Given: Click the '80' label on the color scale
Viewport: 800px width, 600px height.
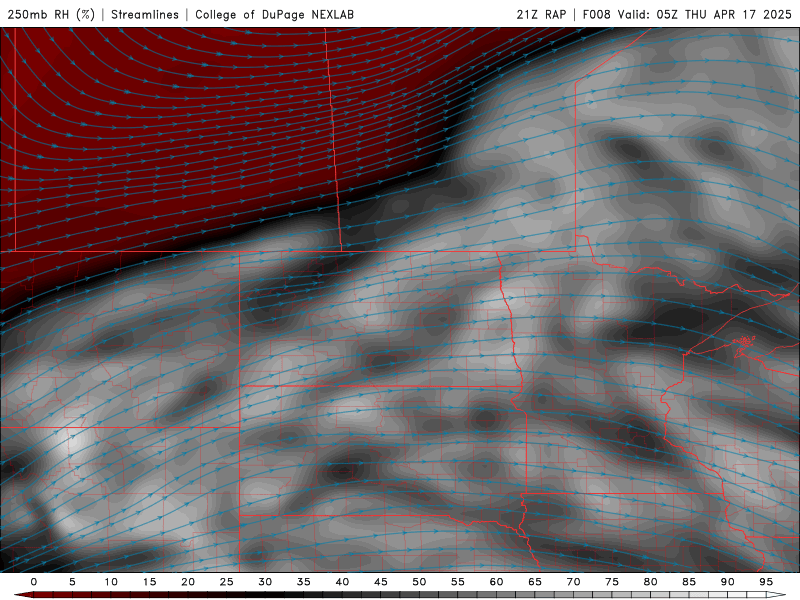Looking at the screenshot, I should click(651, 582).
